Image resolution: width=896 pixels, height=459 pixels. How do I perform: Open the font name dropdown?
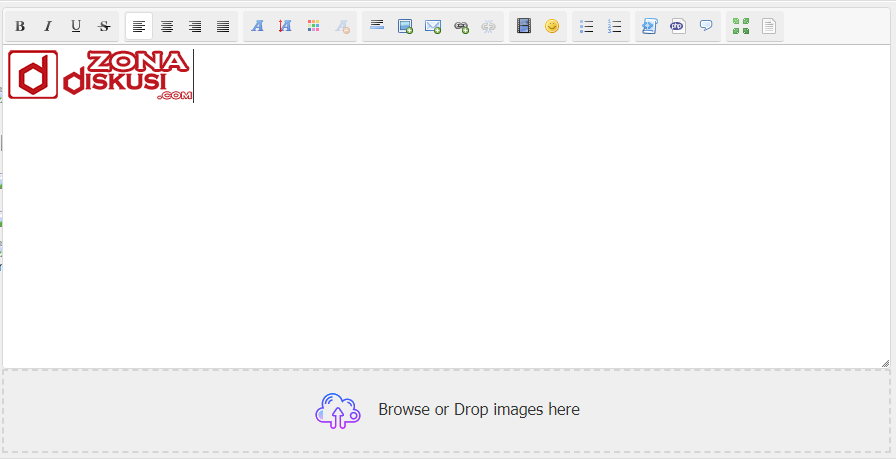258,26
